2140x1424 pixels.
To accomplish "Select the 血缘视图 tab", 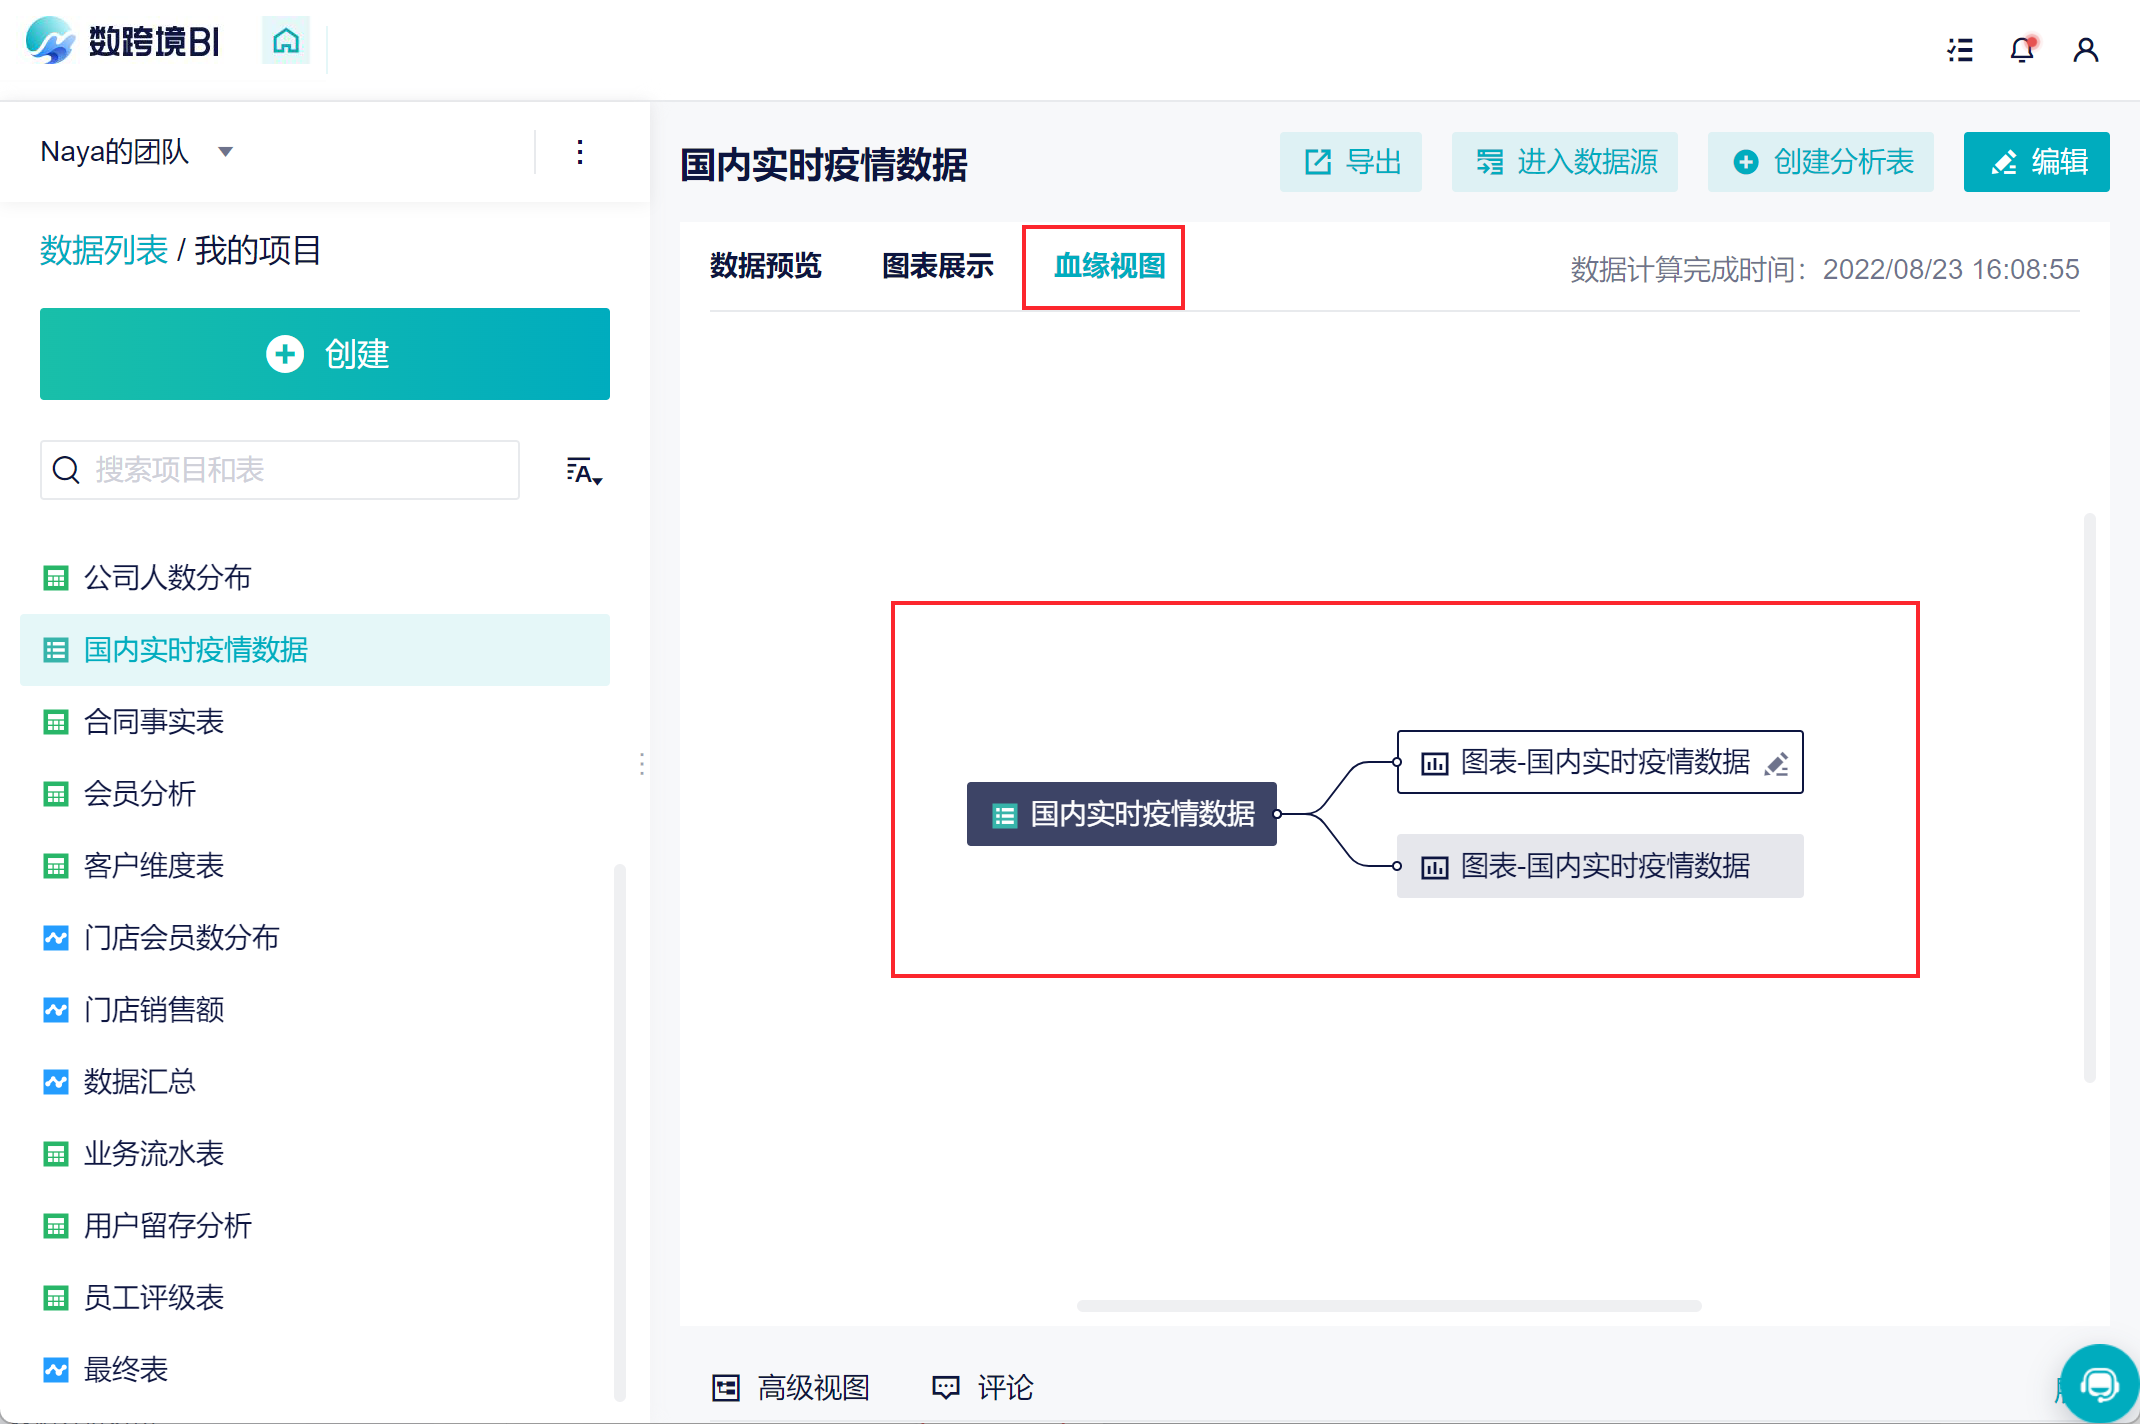I will point(1109,266).
